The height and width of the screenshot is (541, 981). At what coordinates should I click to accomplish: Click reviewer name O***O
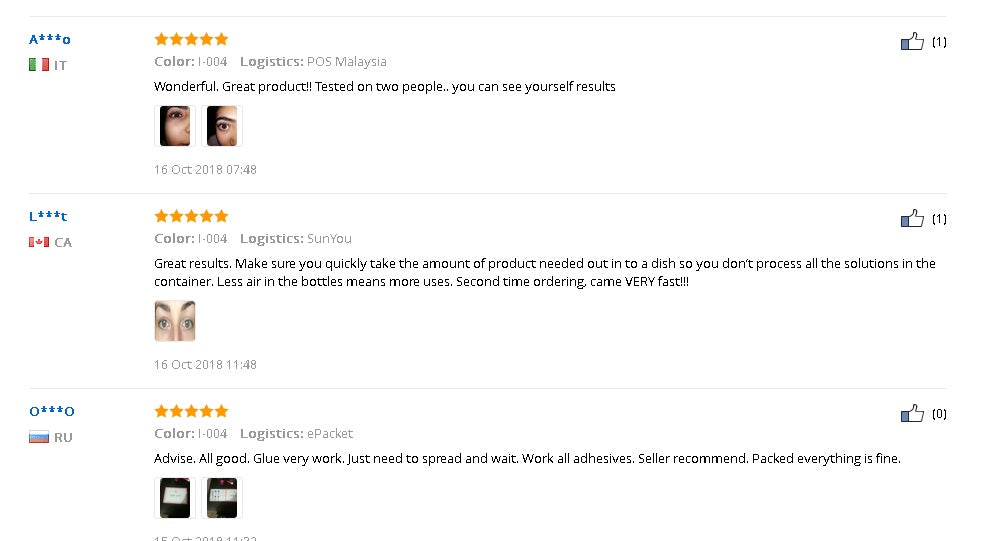point(52,412)
